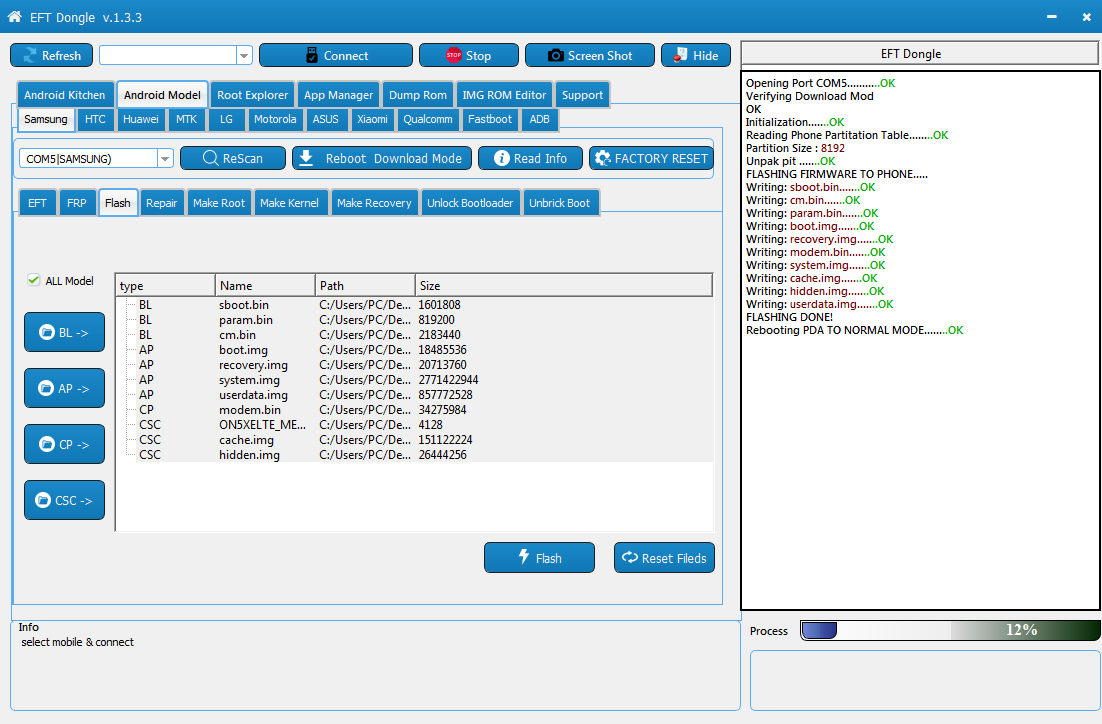Viewport: 1102px width, 724px height.
Task: Click the folder icon on CSC button
Action: tap(43, 500)
